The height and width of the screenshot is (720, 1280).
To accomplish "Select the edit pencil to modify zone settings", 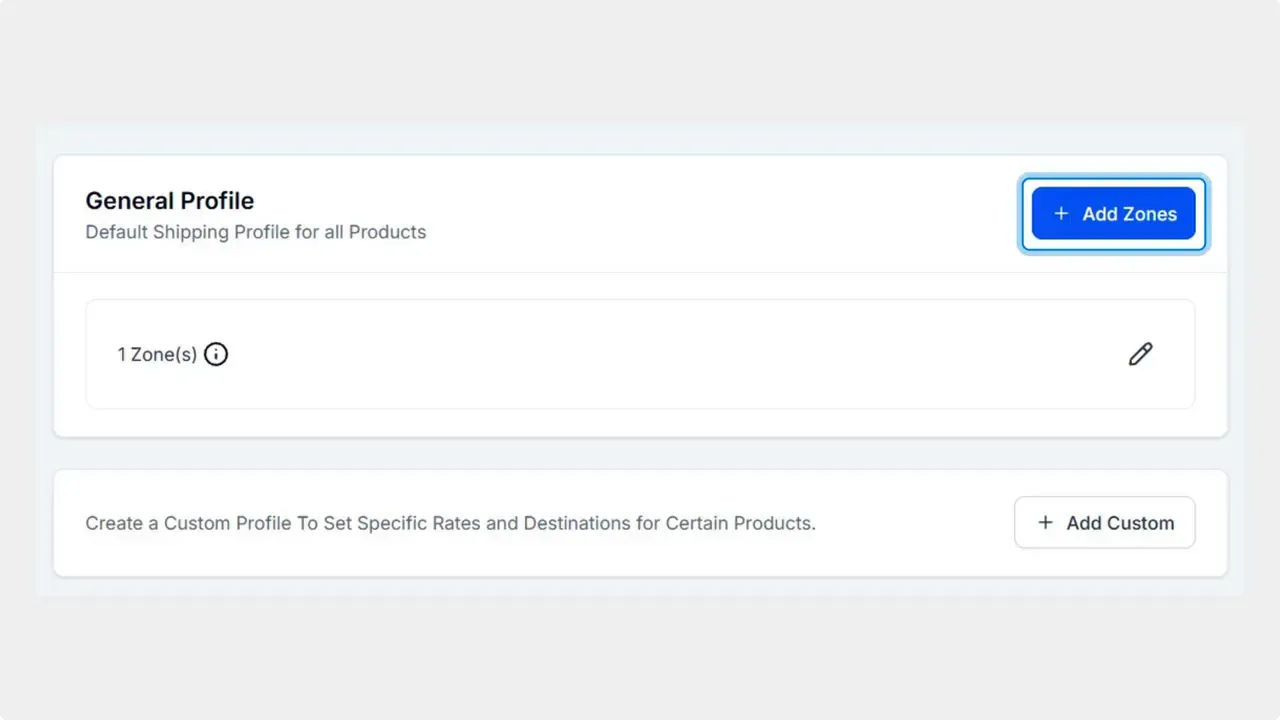I will 1140,354.
